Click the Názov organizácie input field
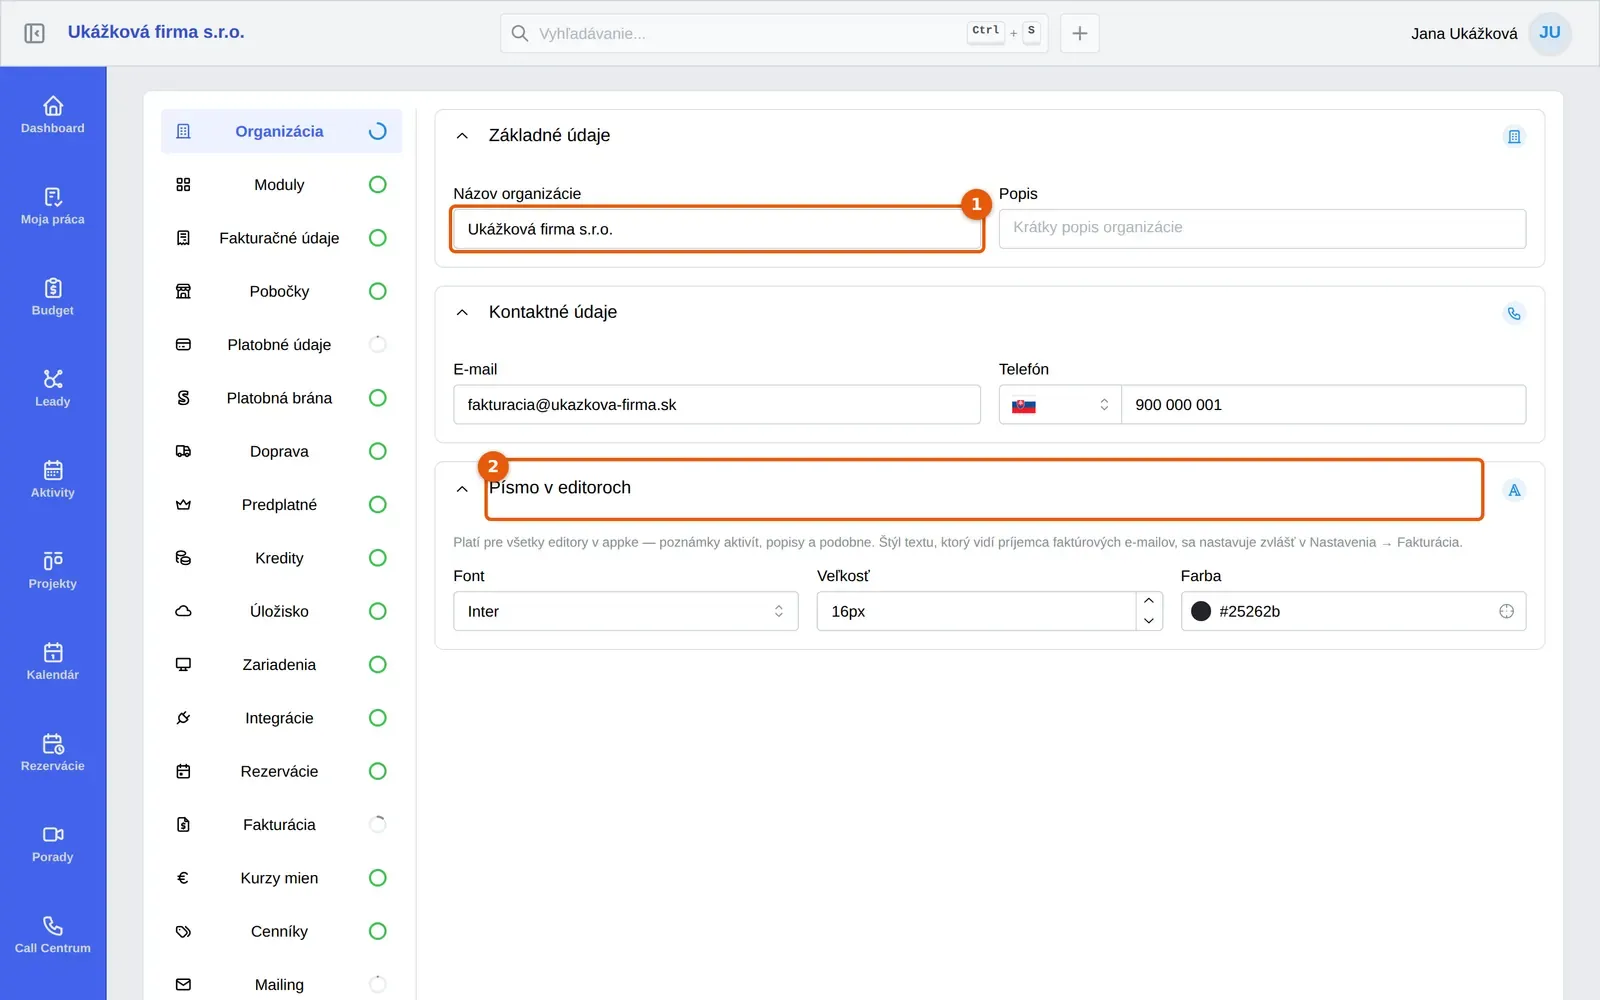1600x1000 pixels. (x=717, y=229)
